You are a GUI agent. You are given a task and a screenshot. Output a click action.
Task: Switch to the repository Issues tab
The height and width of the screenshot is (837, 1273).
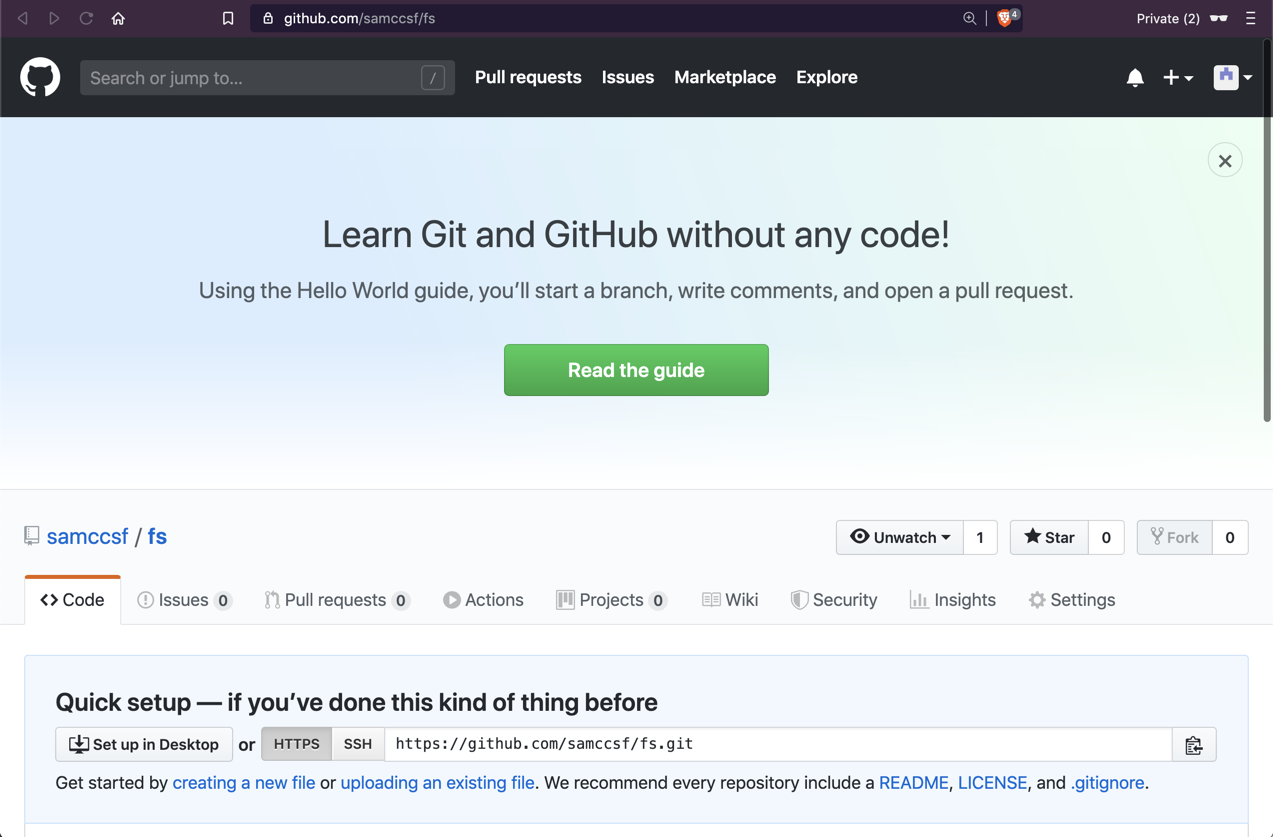[x=184, y=600]
